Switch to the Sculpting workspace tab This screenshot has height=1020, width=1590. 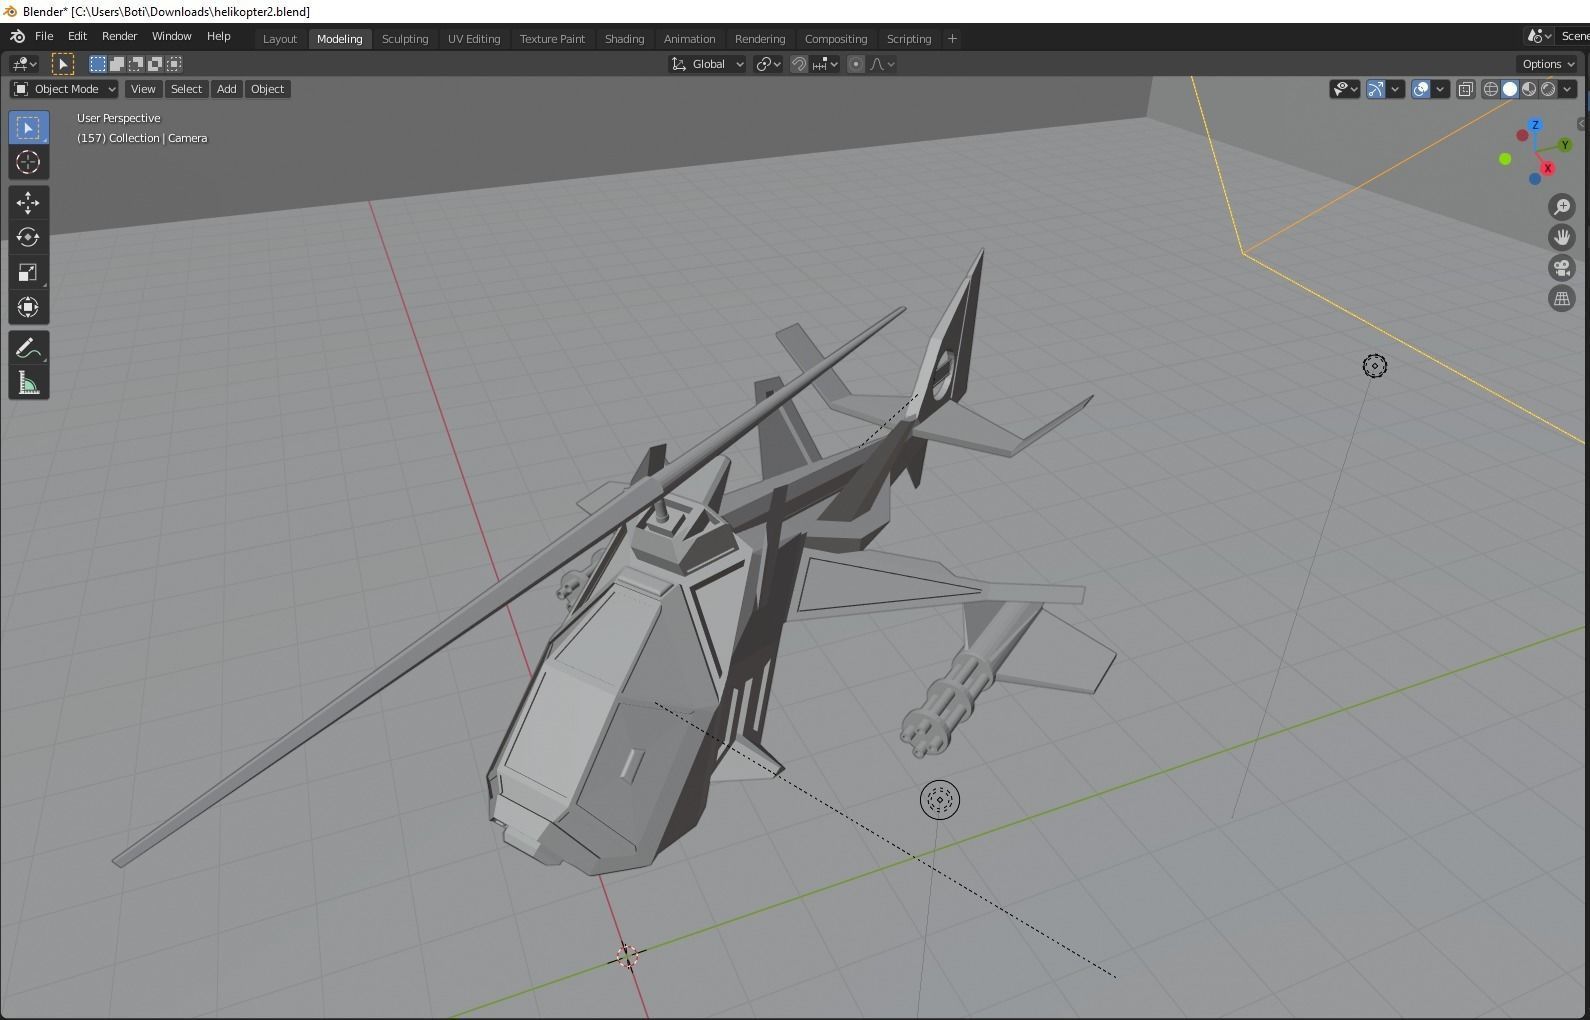[405, 39]
